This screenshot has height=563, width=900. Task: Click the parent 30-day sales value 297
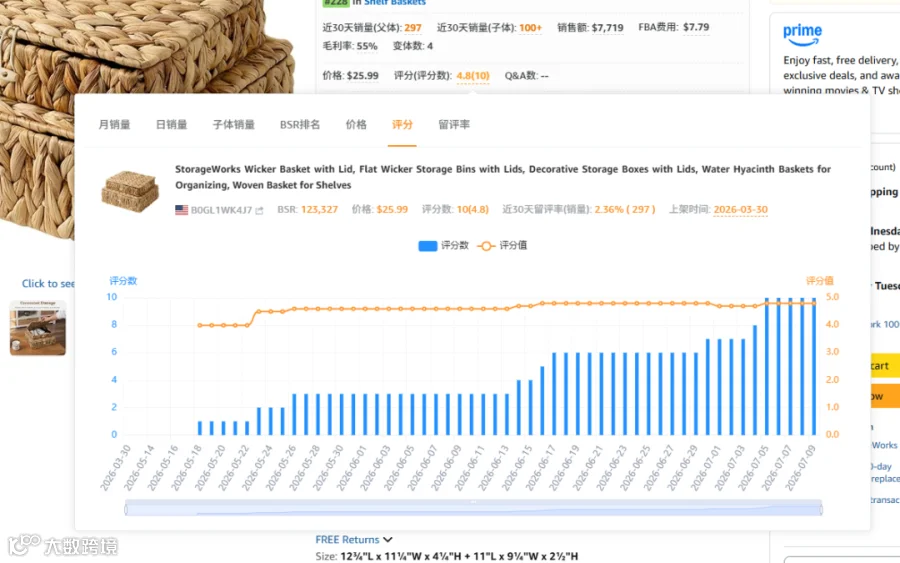pos(413,28)
